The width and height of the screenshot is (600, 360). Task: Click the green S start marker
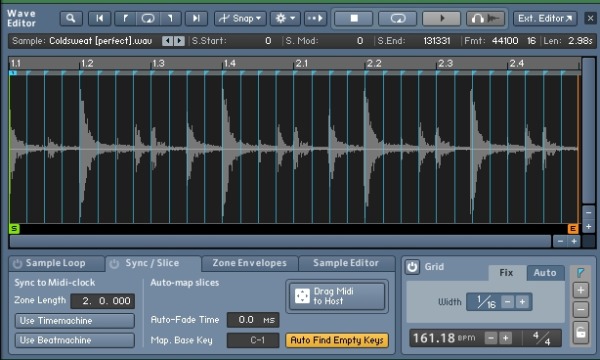[x=14, y=229]
